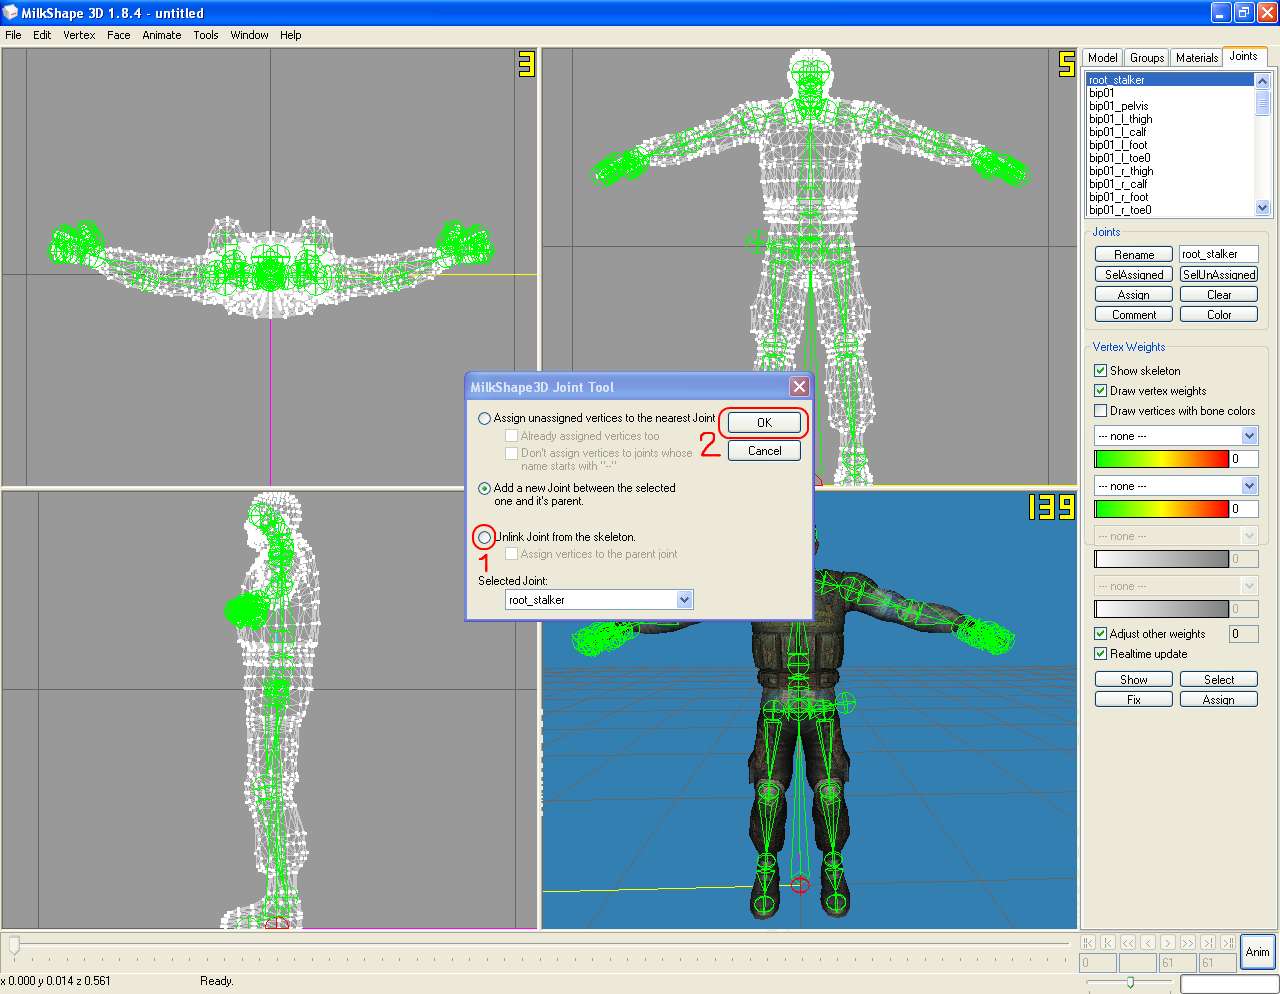Click joint list scroll down arrow
Screen dimensions: 1280x994
(1262, 208)
